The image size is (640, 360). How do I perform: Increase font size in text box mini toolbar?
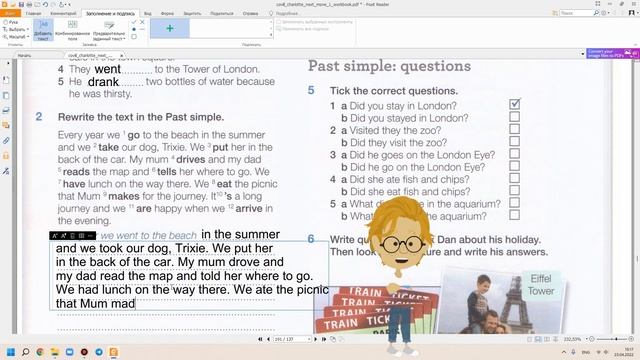point(64,236)
